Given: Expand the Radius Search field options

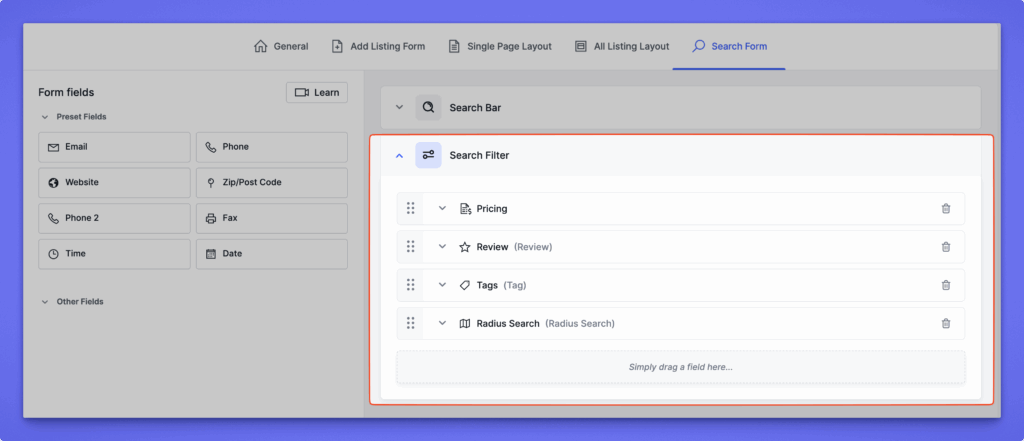Looking at the screenshot, I should 442,323.
